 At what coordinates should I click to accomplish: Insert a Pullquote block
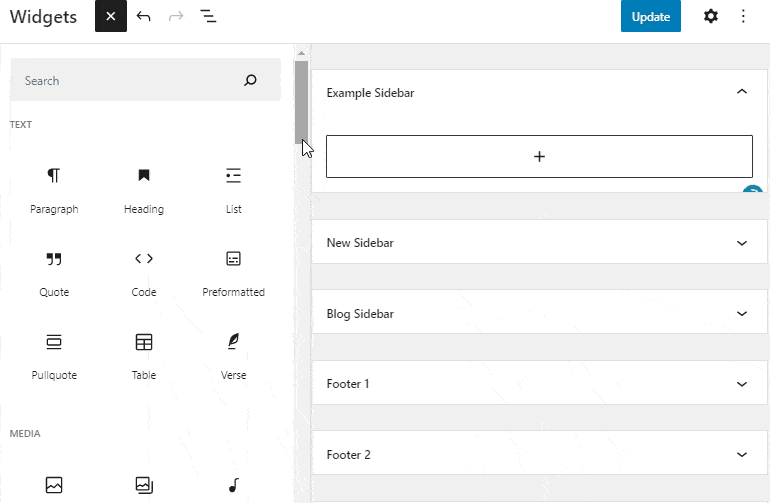[54, 357]
